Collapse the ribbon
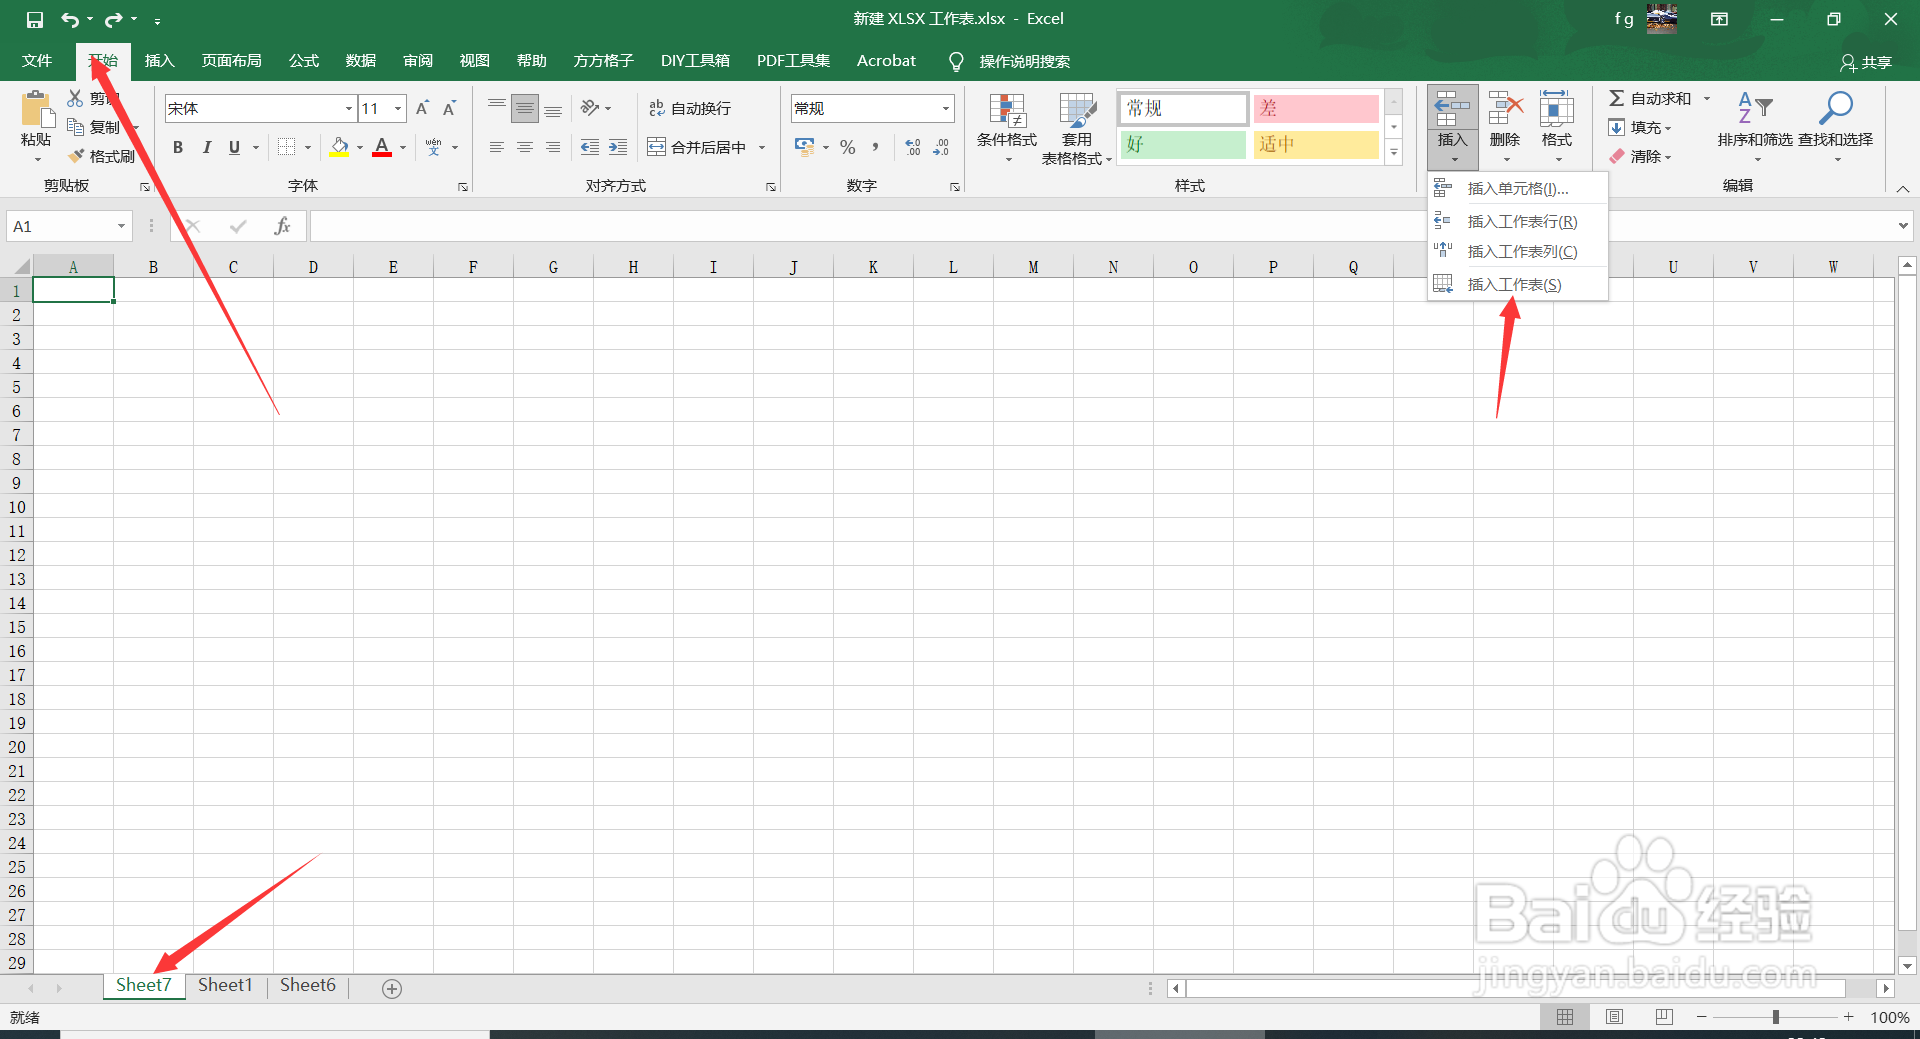 click(x=1903, y=188)
